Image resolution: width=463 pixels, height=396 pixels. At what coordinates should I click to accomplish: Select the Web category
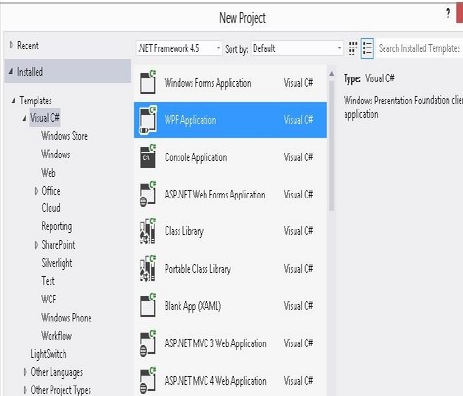[x=48, y=173]
